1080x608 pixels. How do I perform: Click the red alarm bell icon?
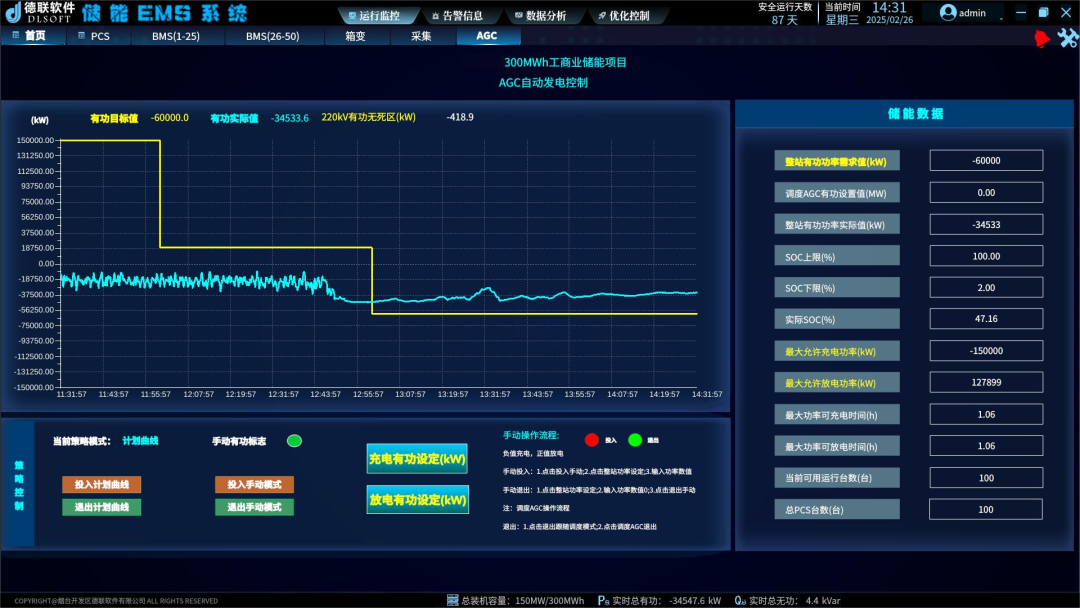pyautogui.click(x=1041, y=38)
